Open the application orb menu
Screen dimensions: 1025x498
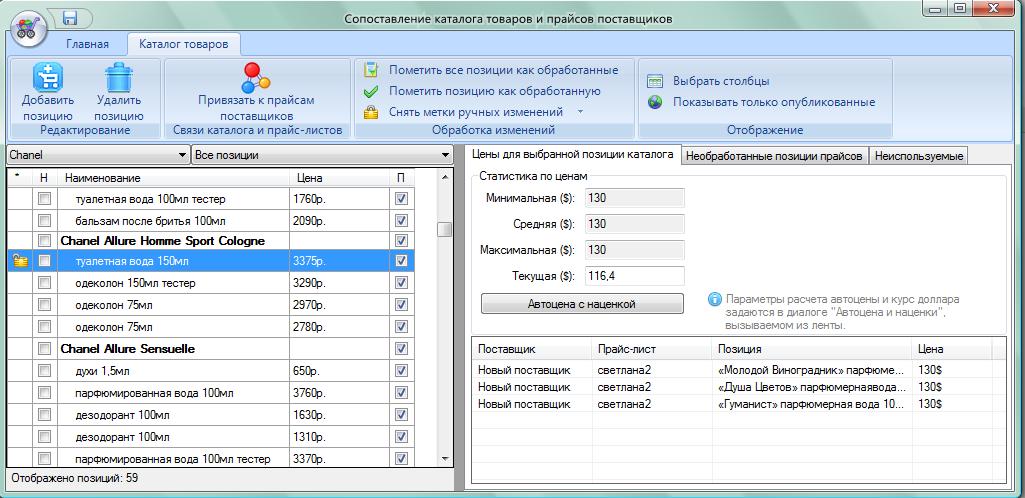point(27,27)
